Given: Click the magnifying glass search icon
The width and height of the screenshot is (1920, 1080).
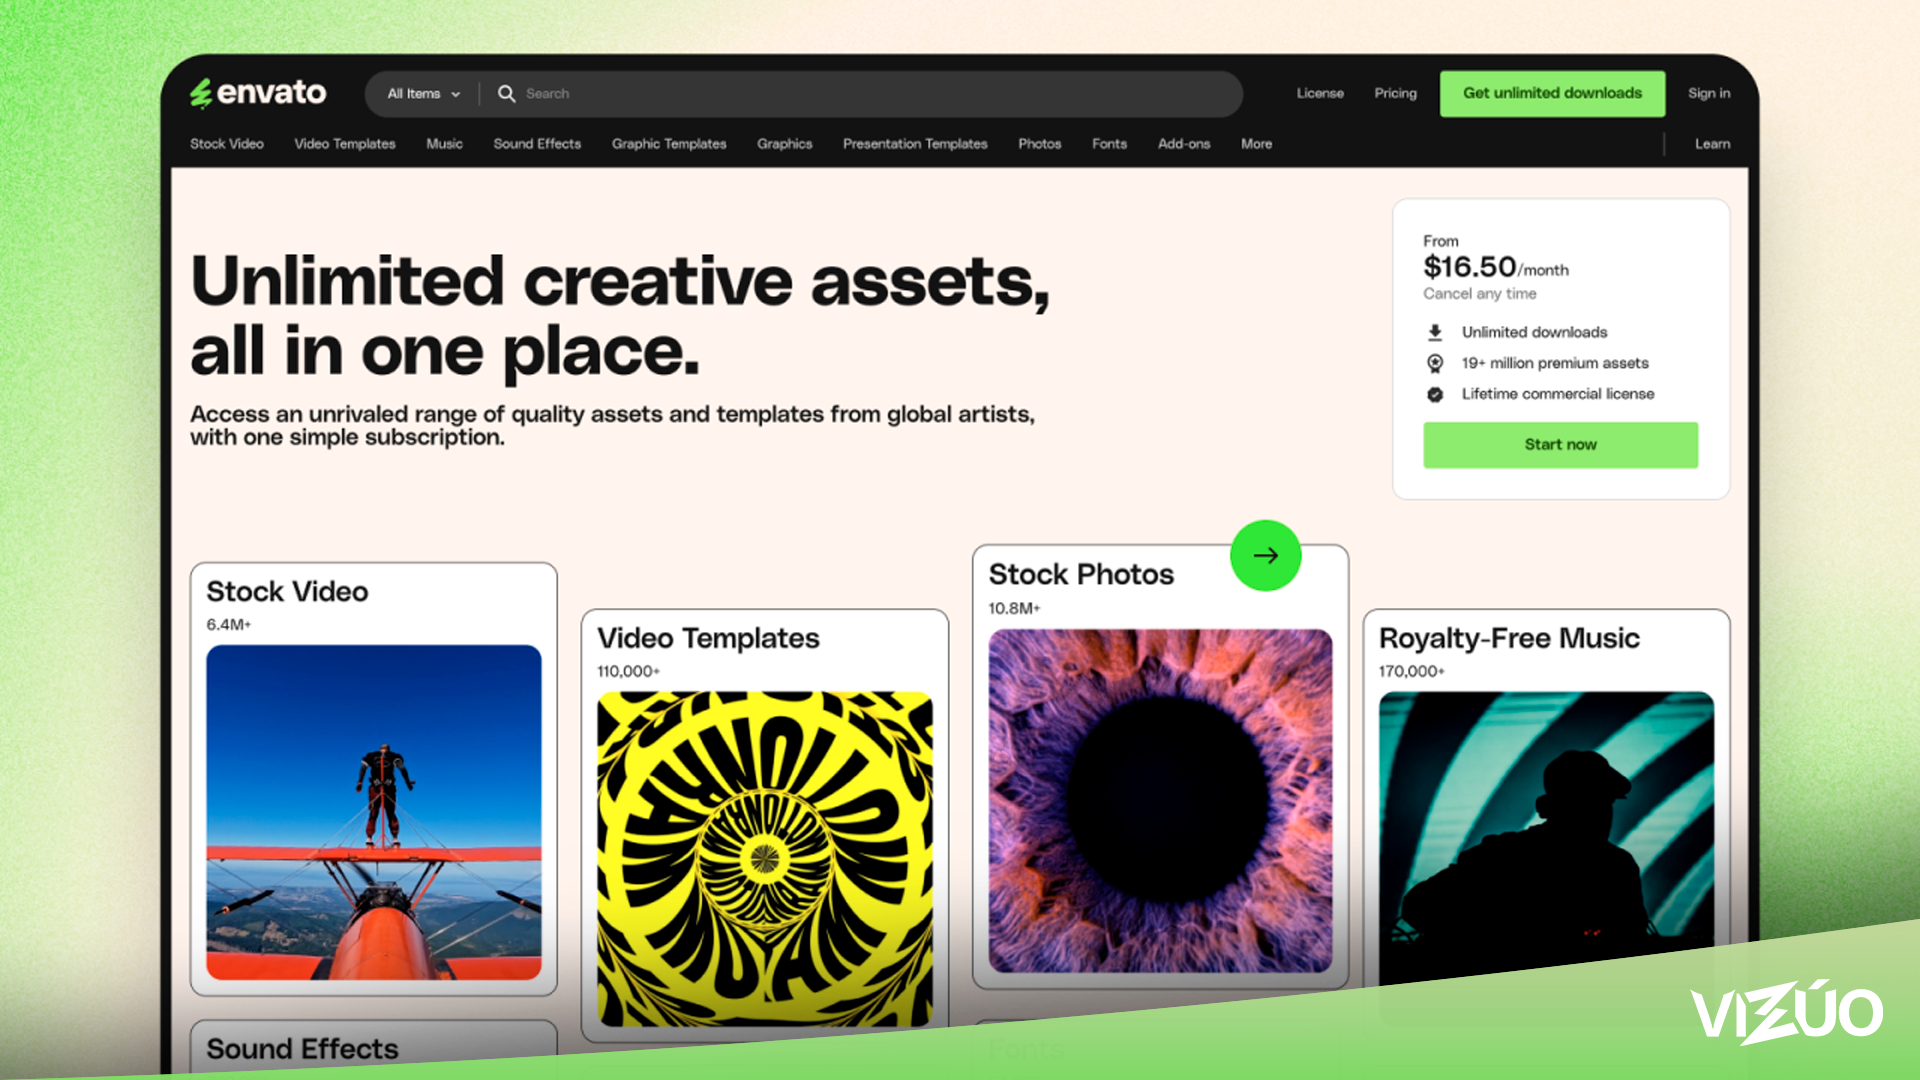Looking at the screenshot, I should coord(506,93).
